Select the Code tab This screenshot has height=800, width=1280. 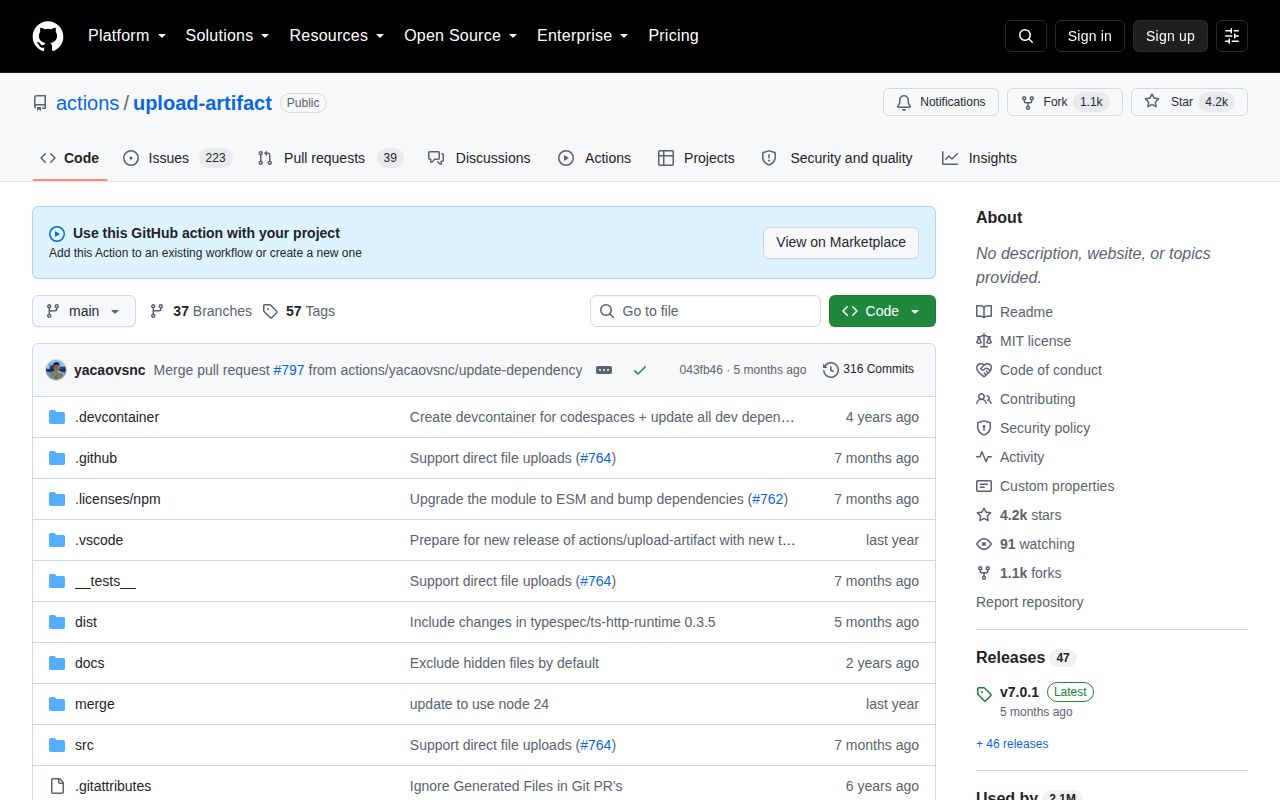[x=70, y=158]
